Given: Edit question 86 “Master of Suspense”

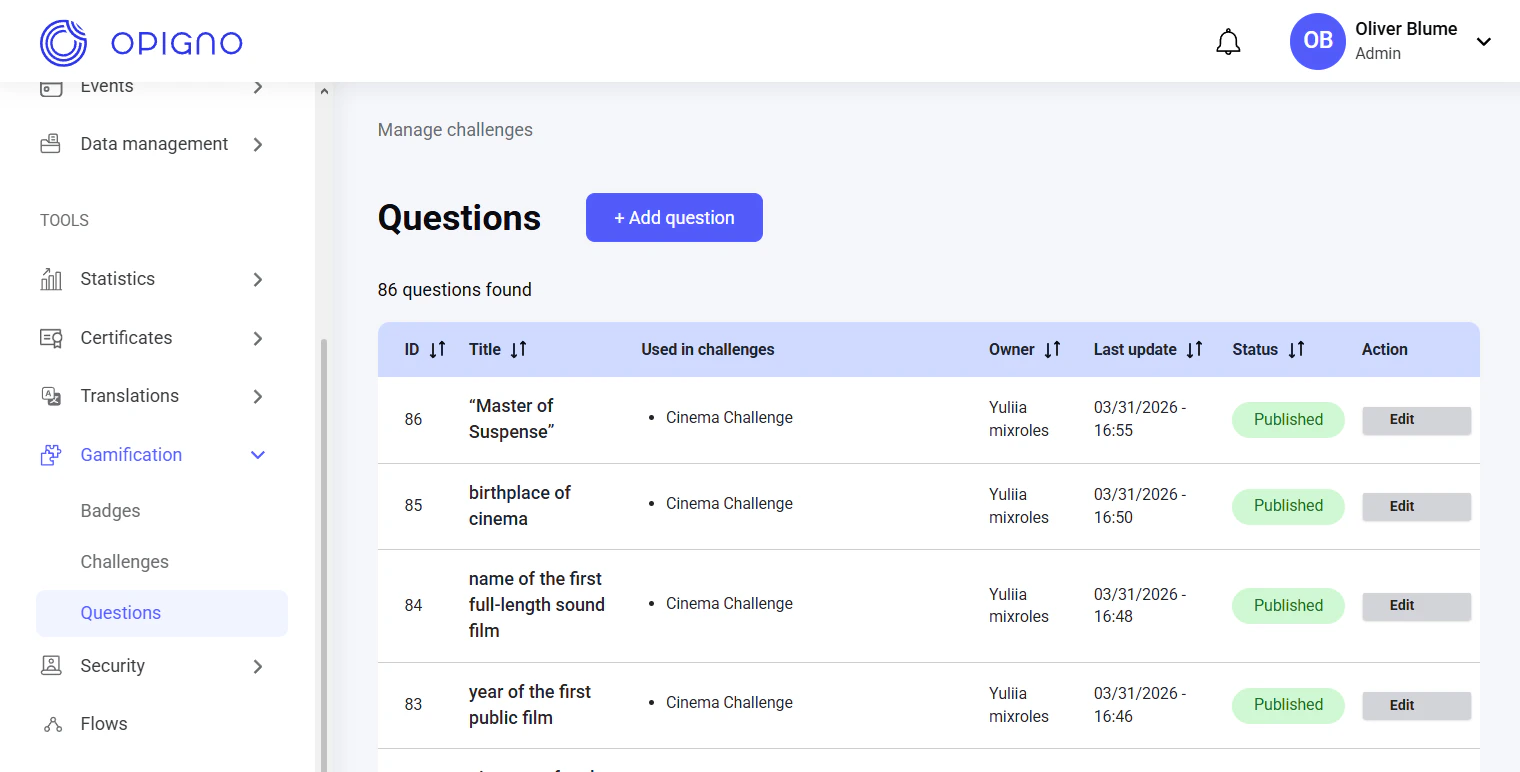Looking at the screenshot, I should click(x=1416, y=420).
